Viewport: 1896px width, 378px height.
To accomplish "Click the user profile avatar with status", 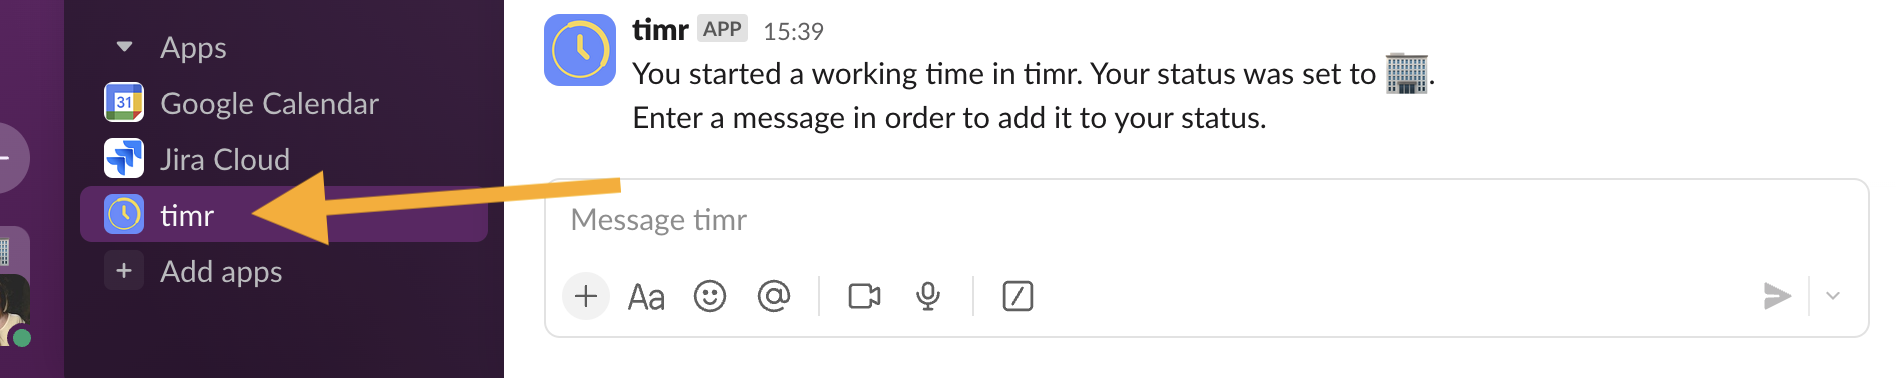I will (x=15, y=312).
